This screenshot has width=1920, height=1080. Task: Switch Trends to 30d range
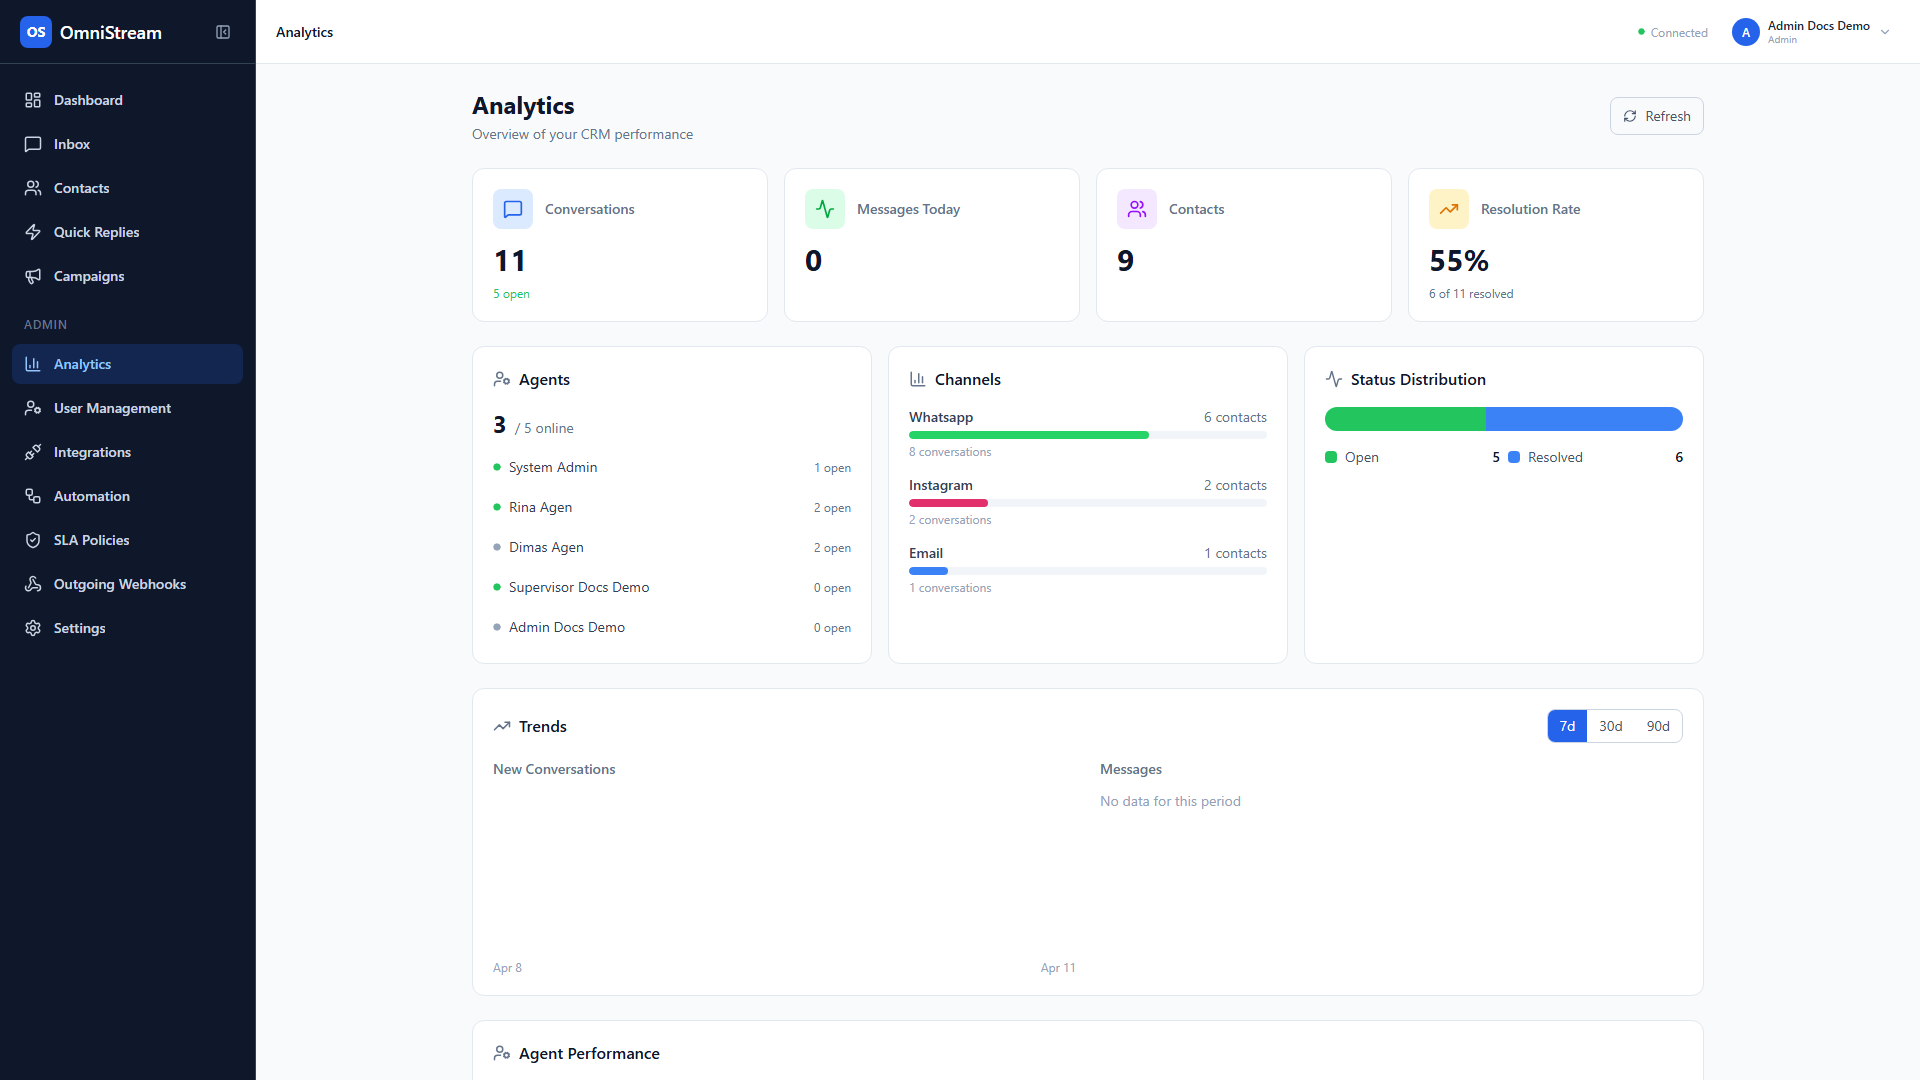[1610, 726]
